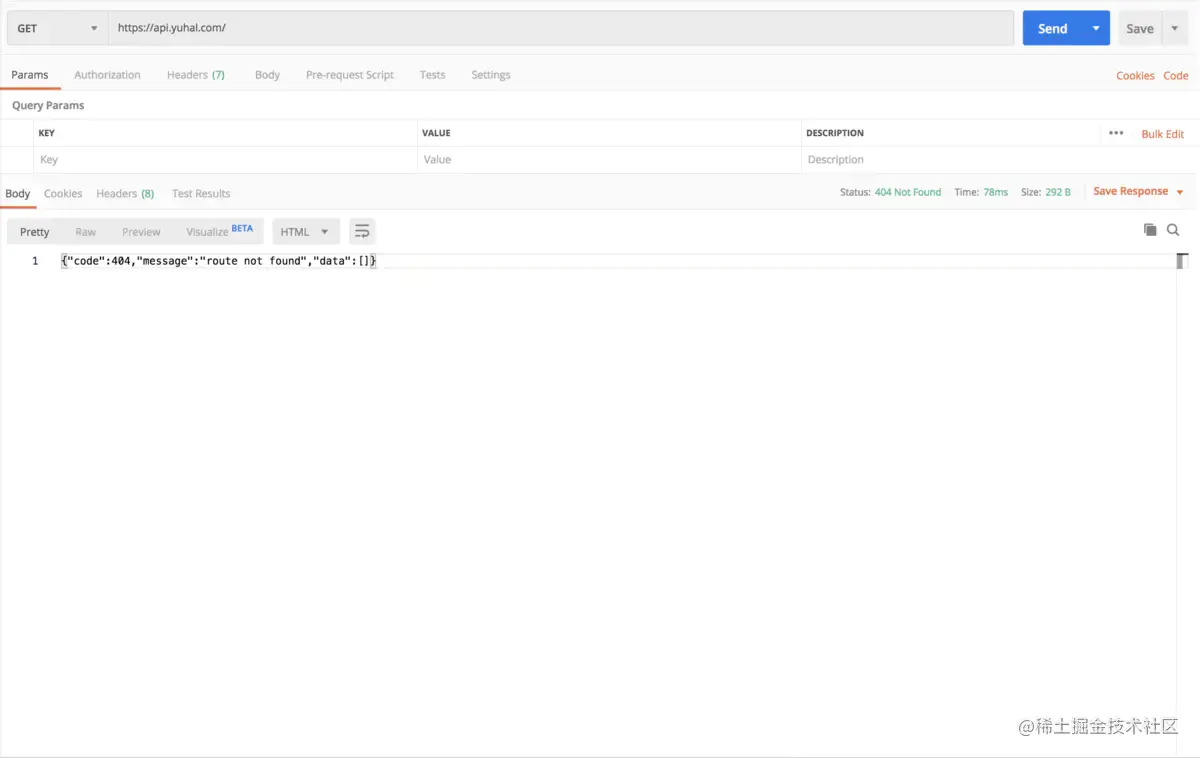Open the HTML format dropdown
Screen dimensions: 1200x758
306,231
